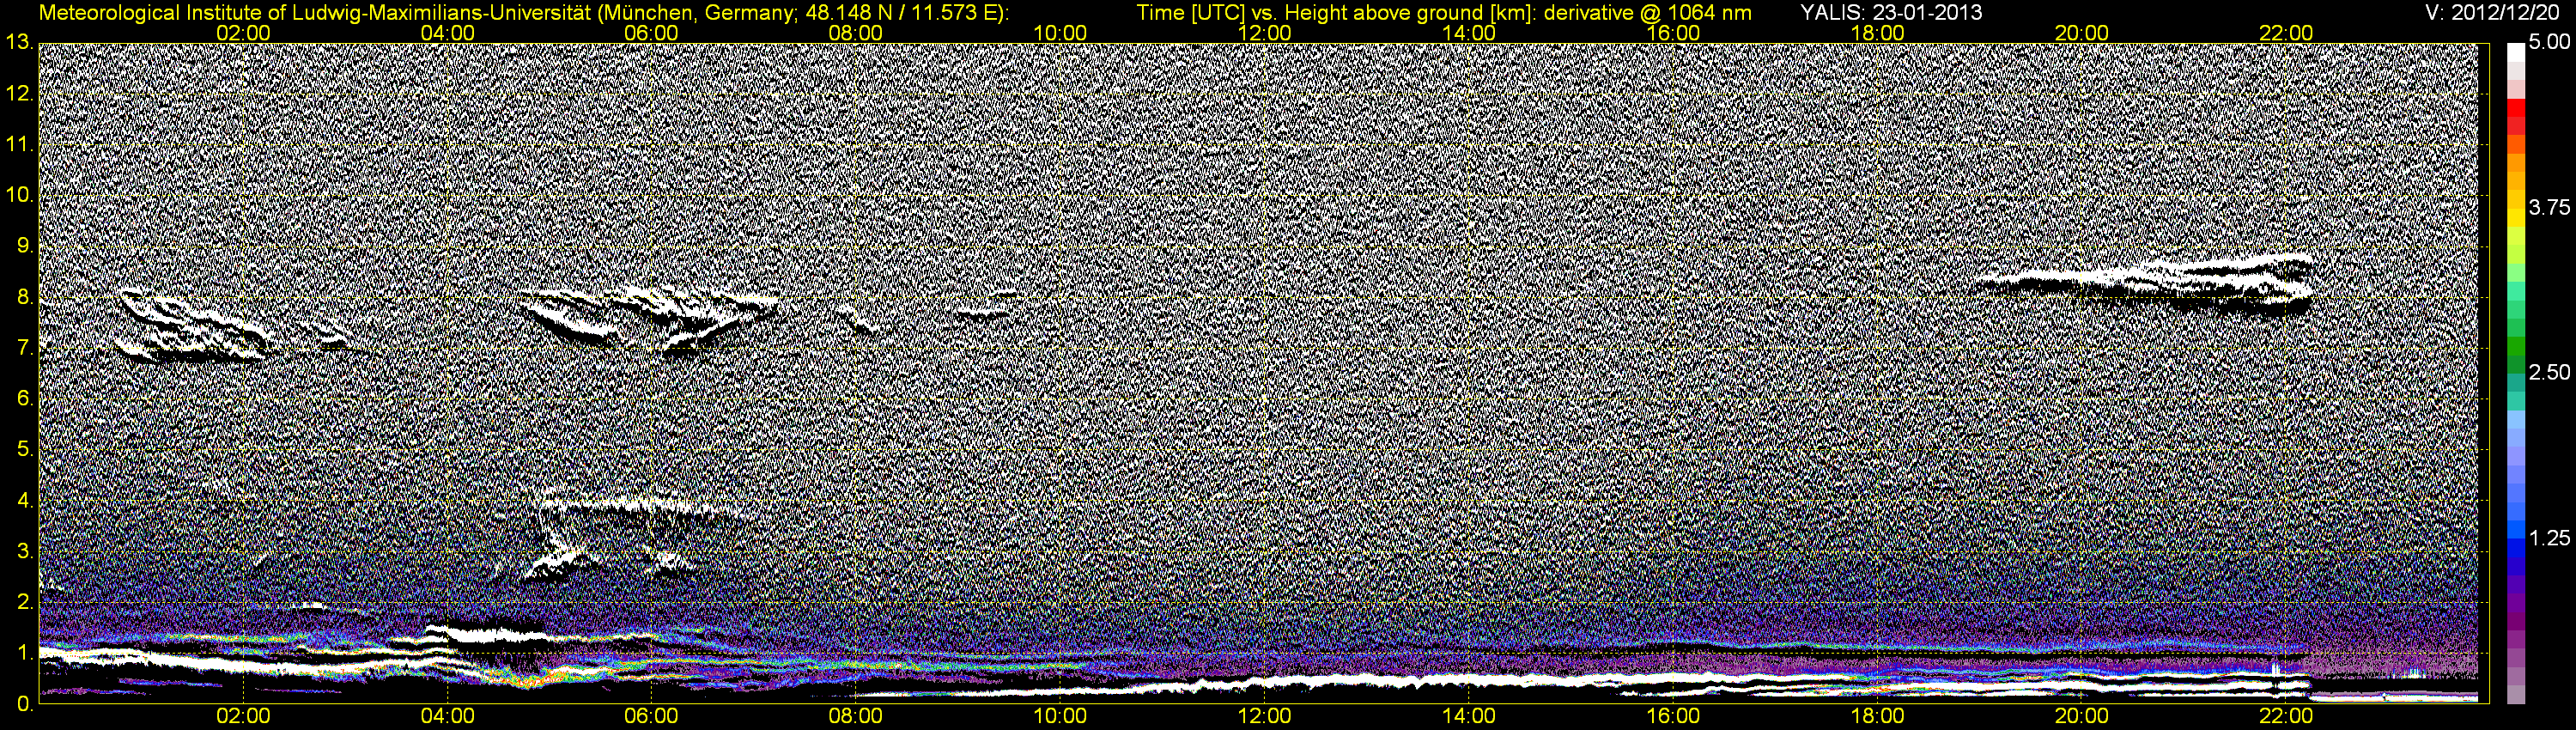The image size is (2576, 730).
Task: Click the bottom axis '02:00' time label
Action: [x=244, y=717]
